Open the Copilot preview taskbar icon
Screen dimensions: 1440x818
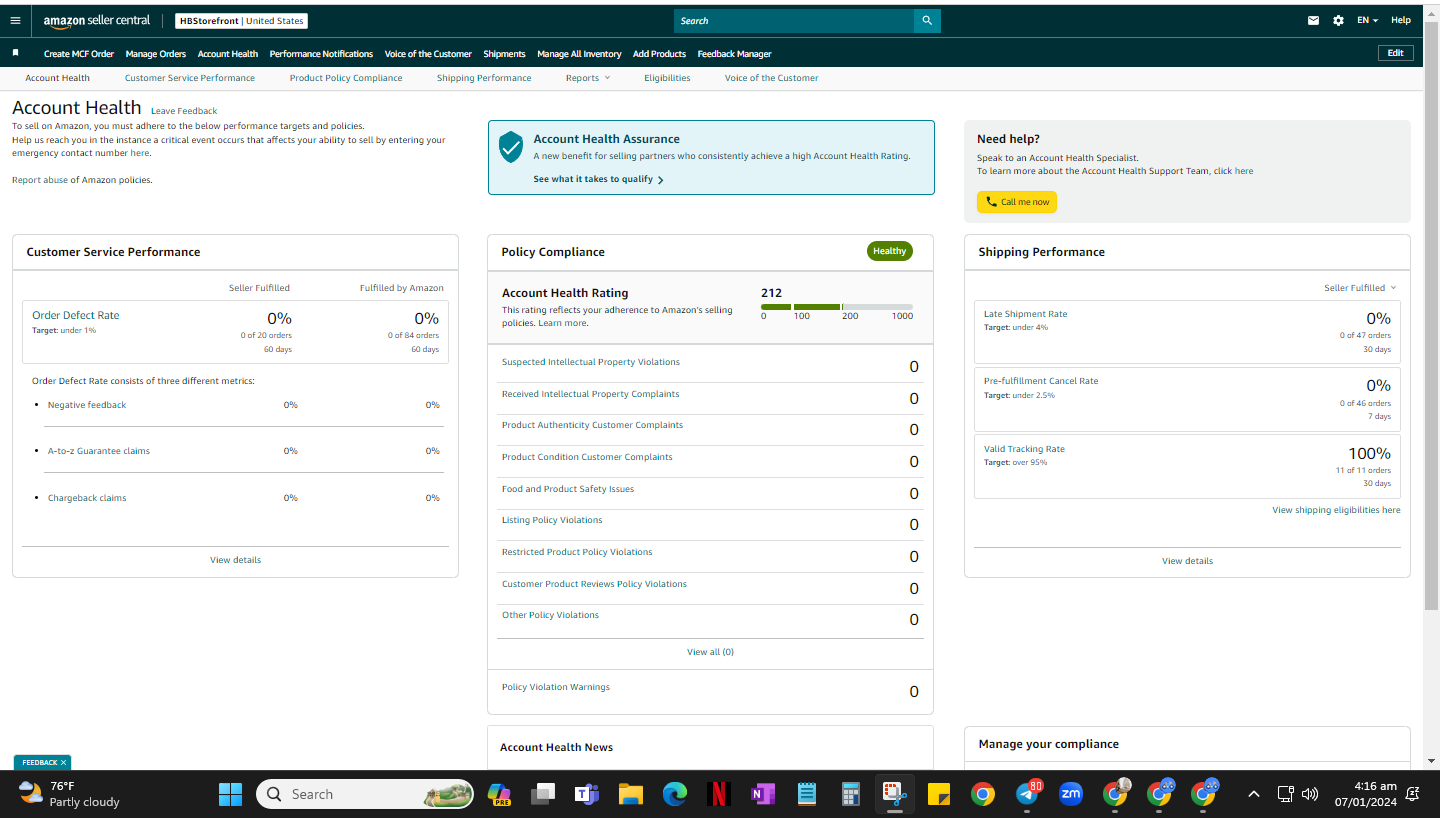(x=499, y=794)
